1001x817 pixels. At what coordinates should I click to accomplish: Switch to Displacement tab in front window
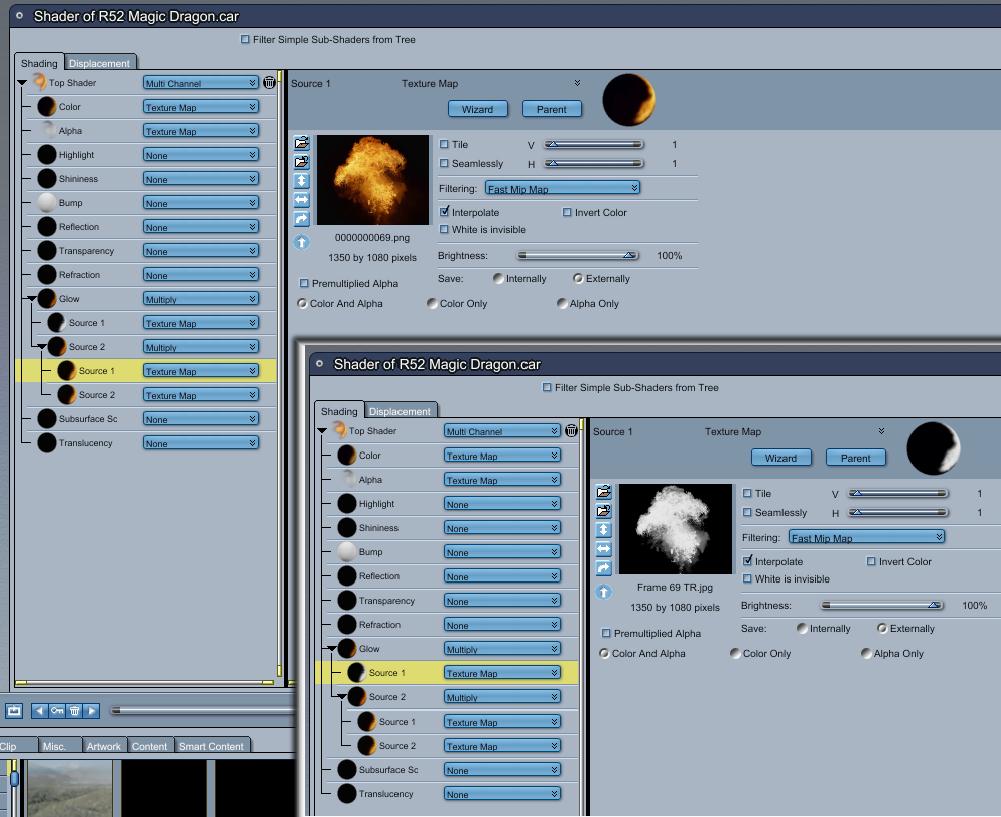coord(400,411)
